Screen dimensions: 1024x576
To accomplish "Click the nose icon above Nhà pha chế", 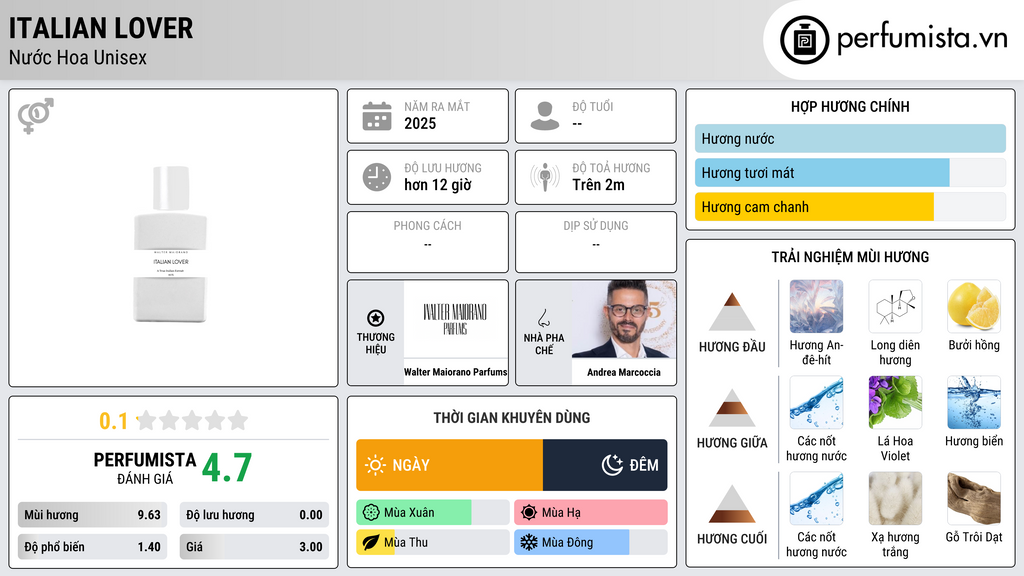I will 543,318.
